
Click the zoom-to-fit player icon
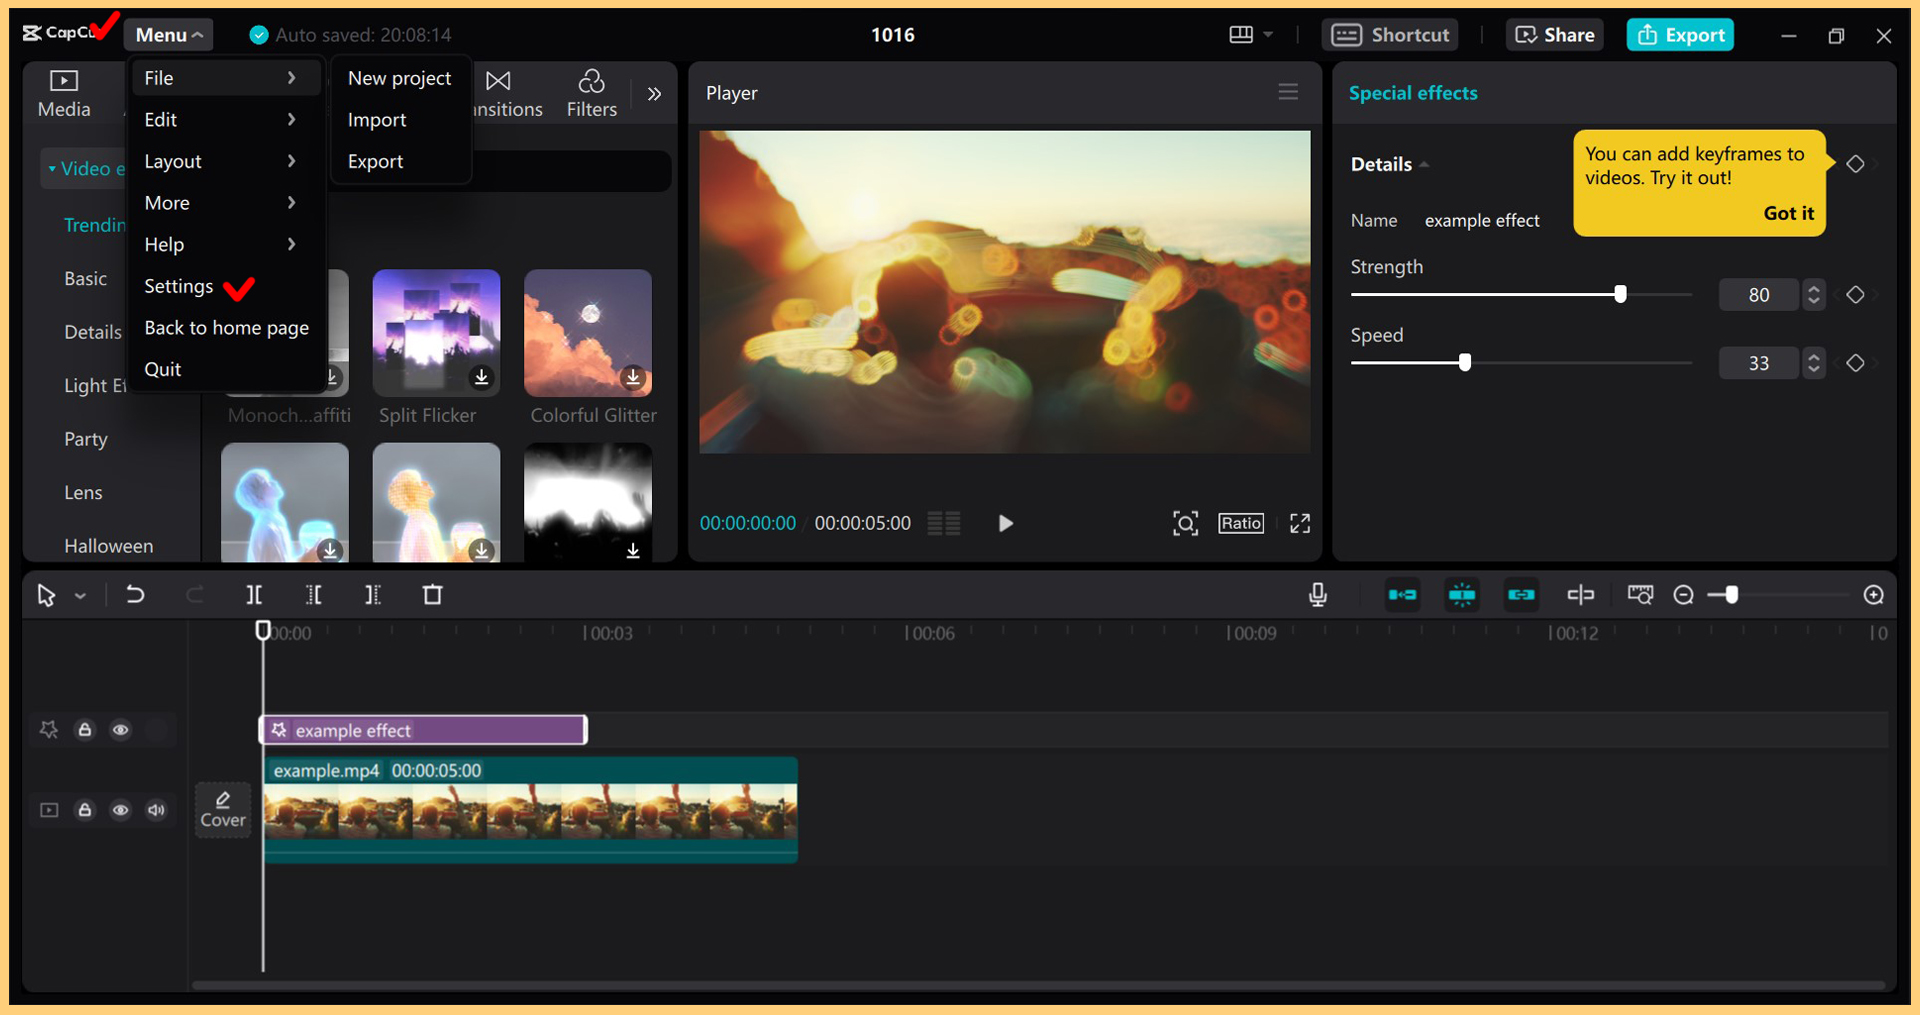1185,523
